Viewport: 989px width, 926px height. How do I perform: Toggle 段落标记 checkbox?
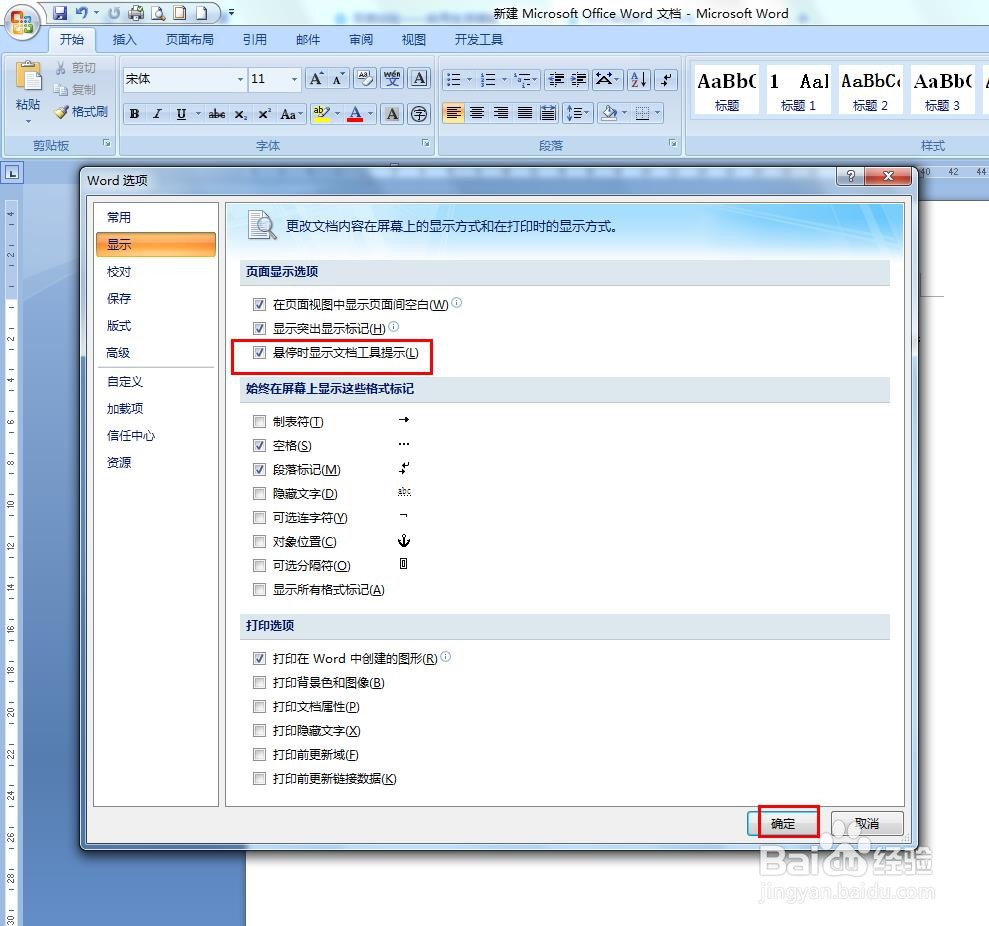click(259, 469)
